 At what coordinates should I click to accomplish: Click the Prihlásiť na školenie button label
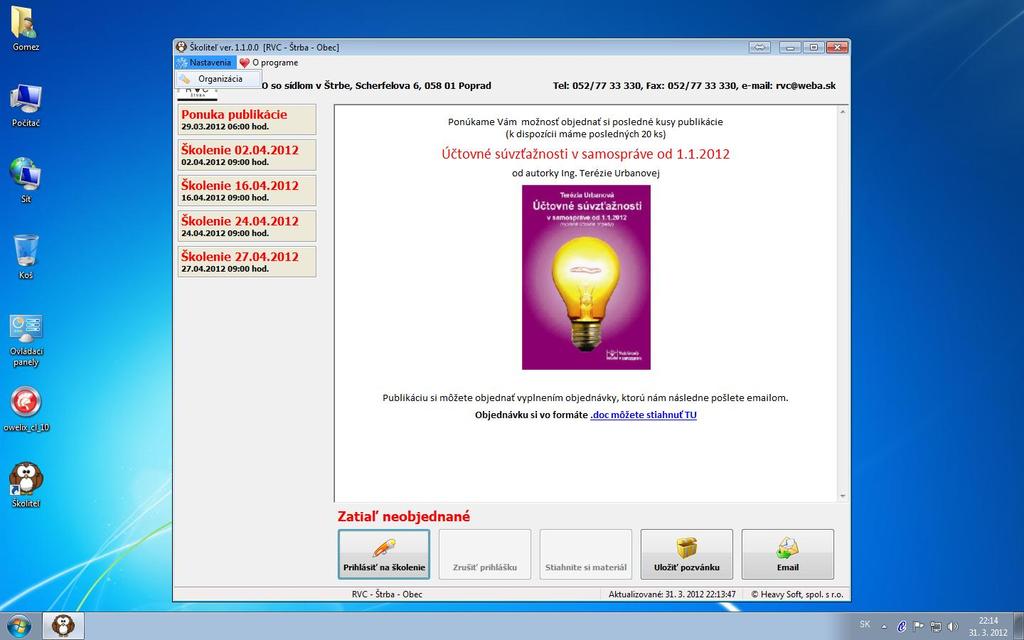pyautogui.click(x=384, y=568)
